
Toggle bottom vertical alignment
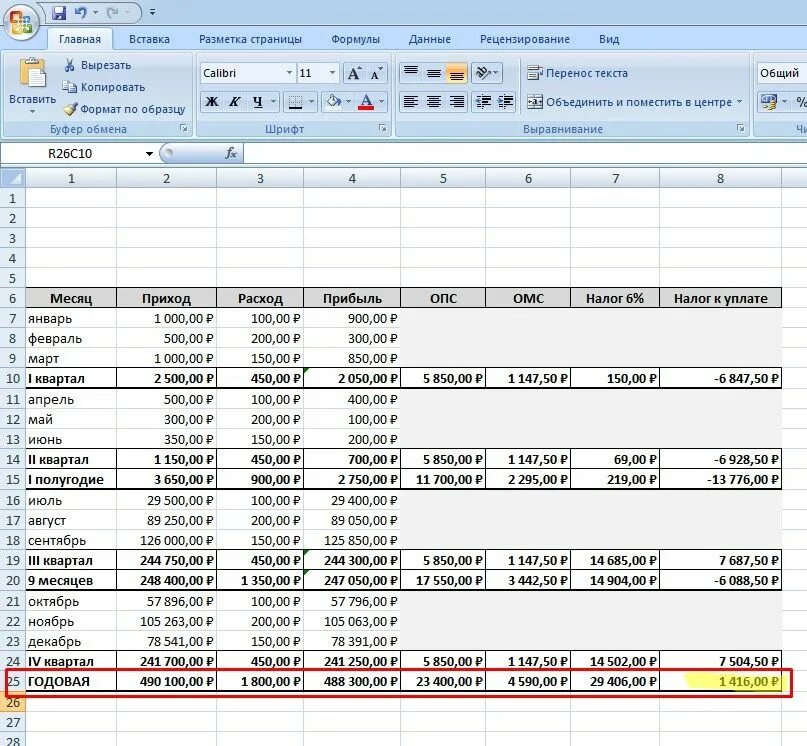pos(457,73)
